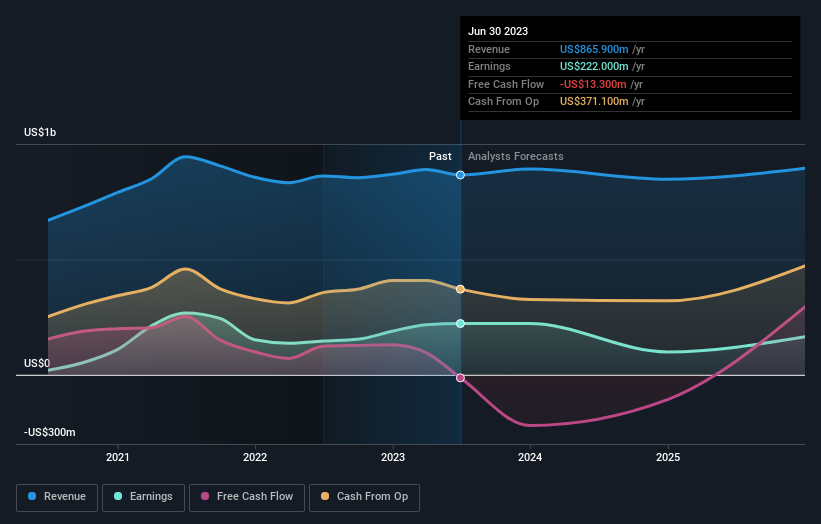Click the Past label
Screen dimensions: 821x524
[x=440, y=156]
